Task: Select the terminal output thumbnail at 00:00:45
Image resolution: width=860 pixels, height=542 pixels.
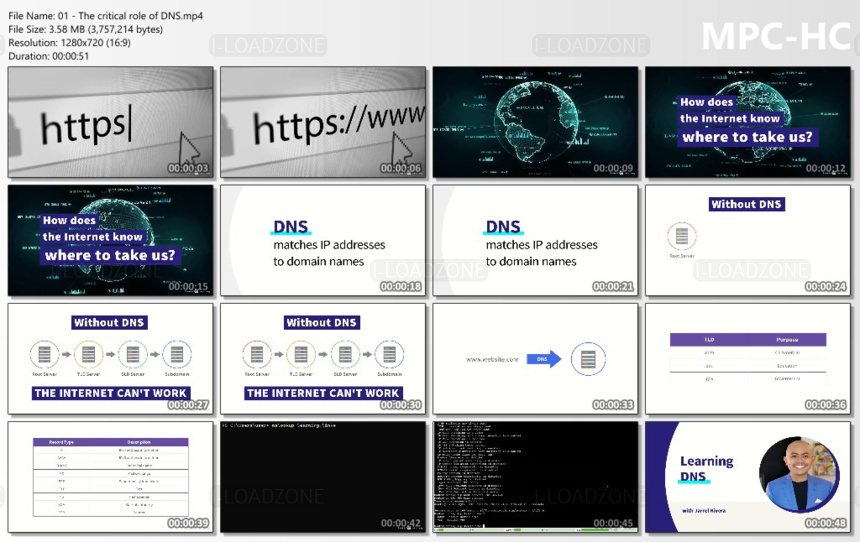Action: click(x=535, y=477)
